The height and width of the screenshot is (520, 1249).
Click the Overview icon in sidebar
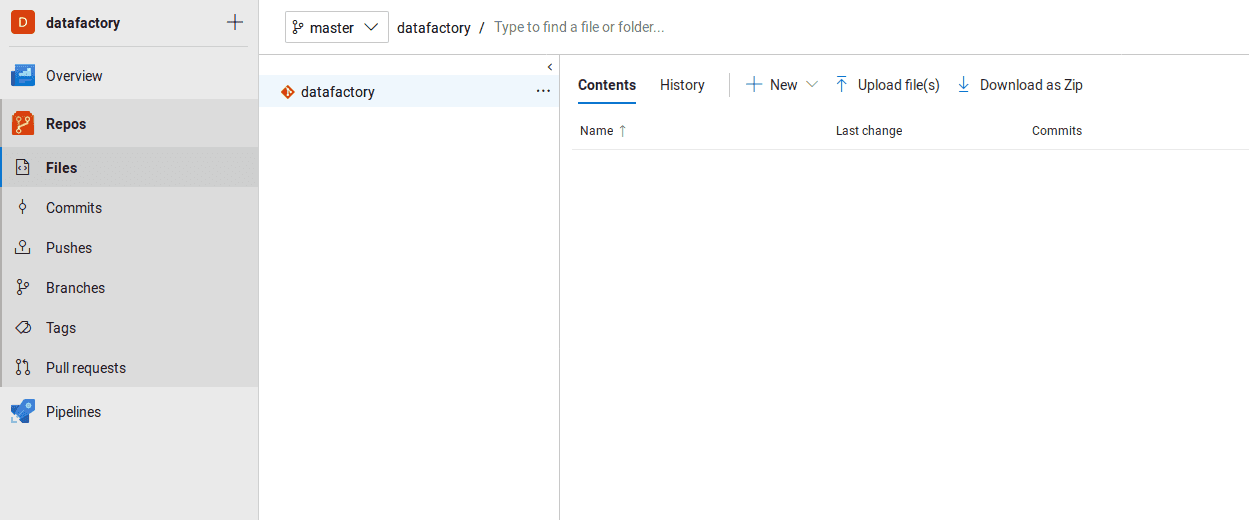point(23,76)
